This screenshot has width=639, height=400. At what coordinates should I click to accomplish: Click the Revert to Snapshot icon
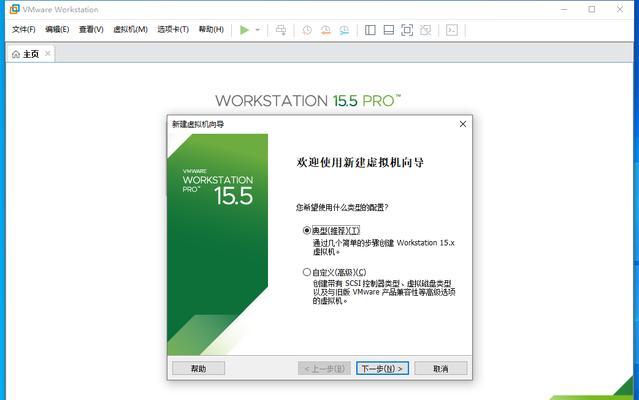coord(326,30)
